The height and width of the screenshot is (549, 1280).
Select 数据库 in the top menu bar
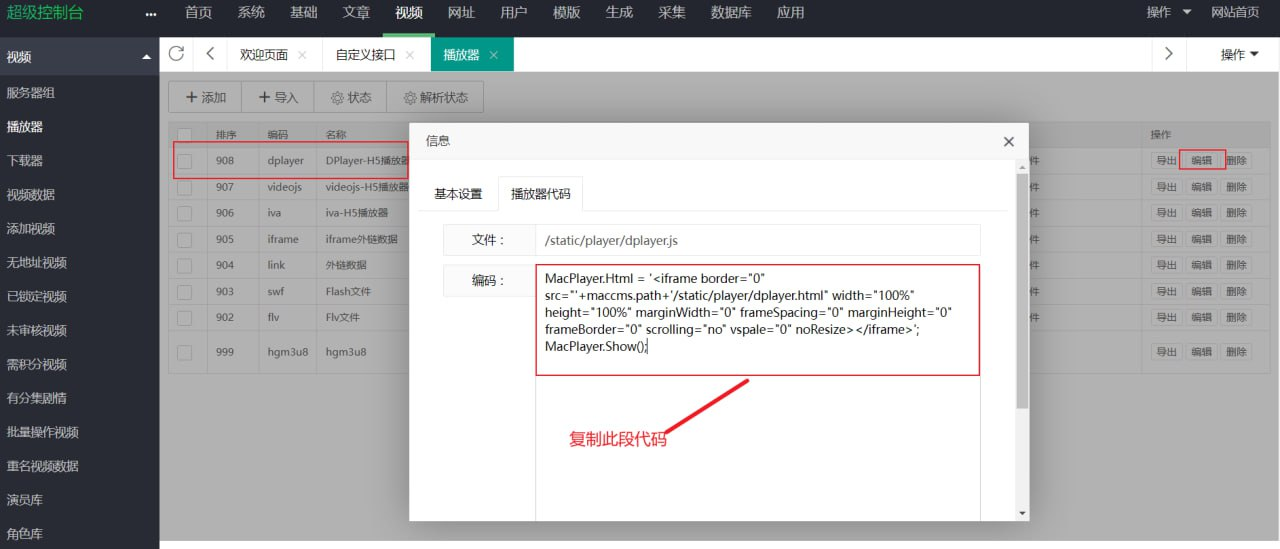click(x=733, y=13)
